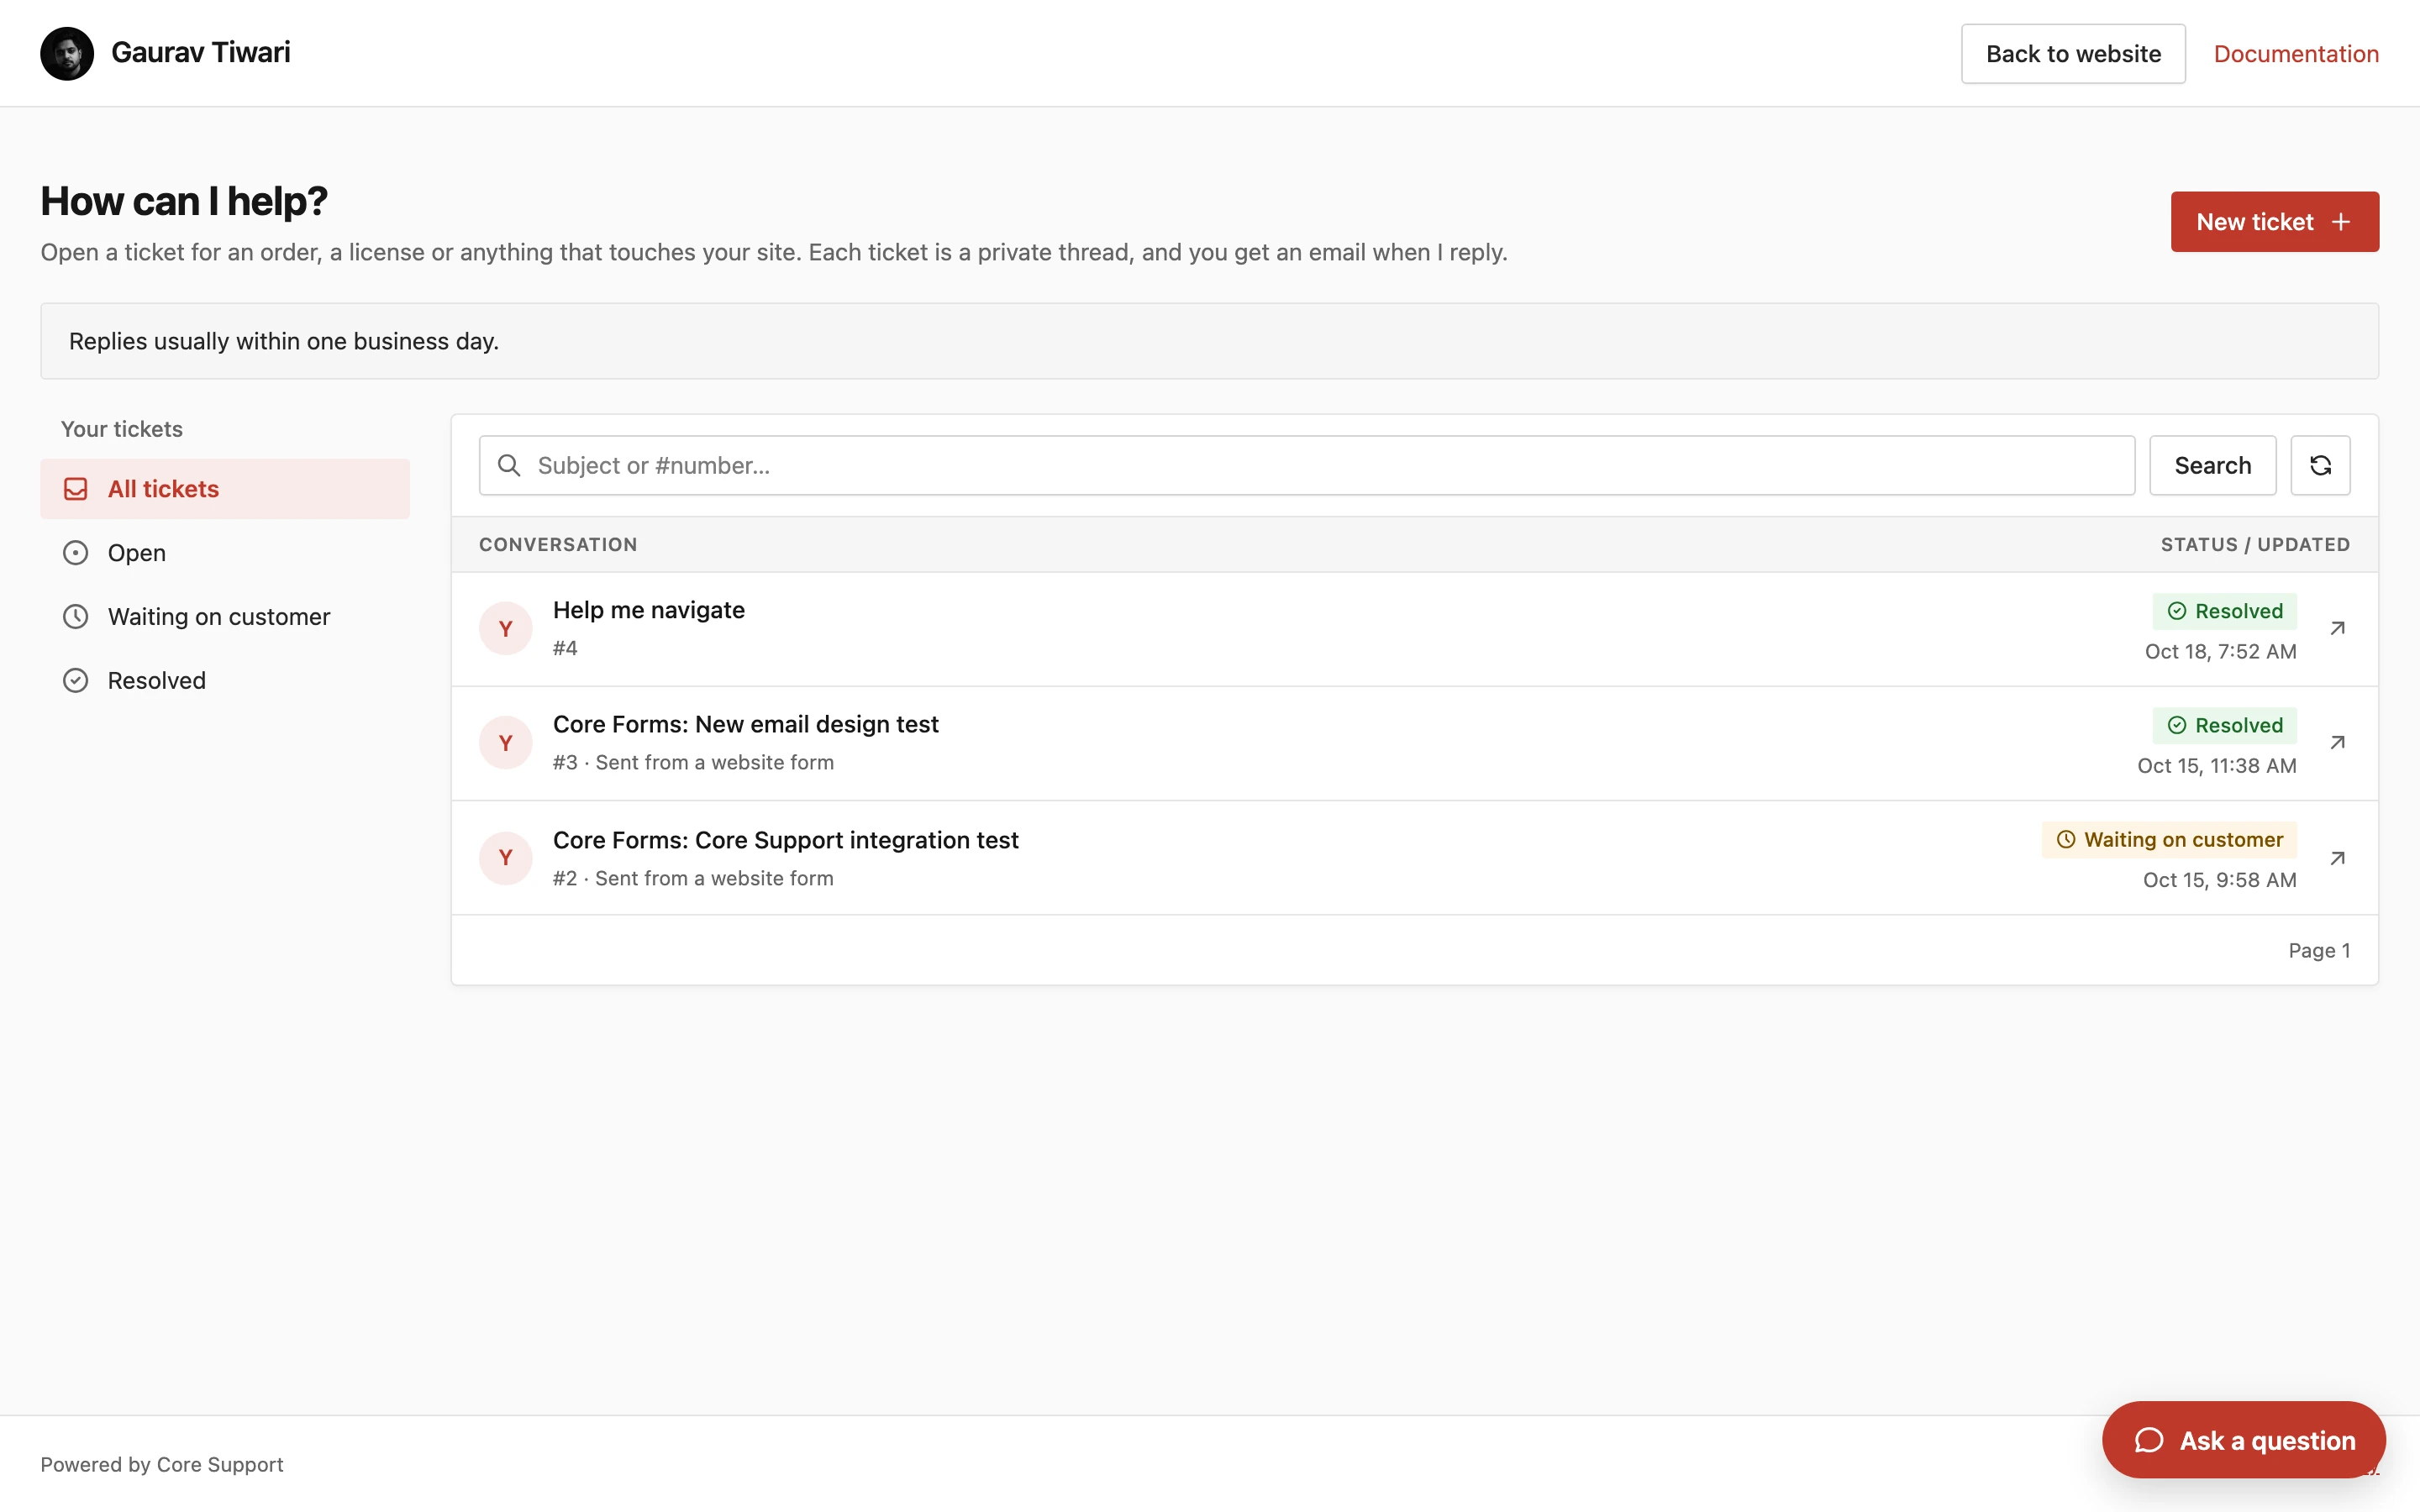Open the Ask a question chat widget
Viewport: 2420px width, 1512px height.
pyautogui.click(x=2243, y=1440)
